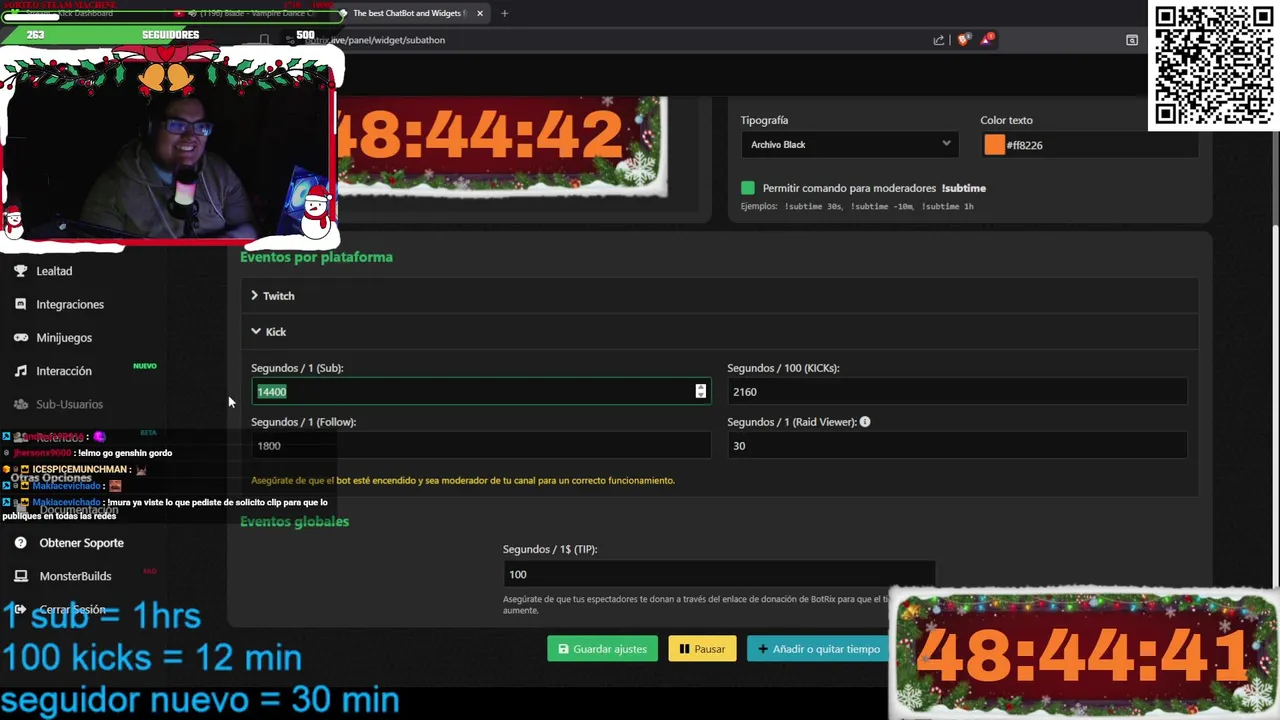Close the ChatBot and Widgets tab
The height and width of the screenshot is (720, 1280).
pos(480,13)
